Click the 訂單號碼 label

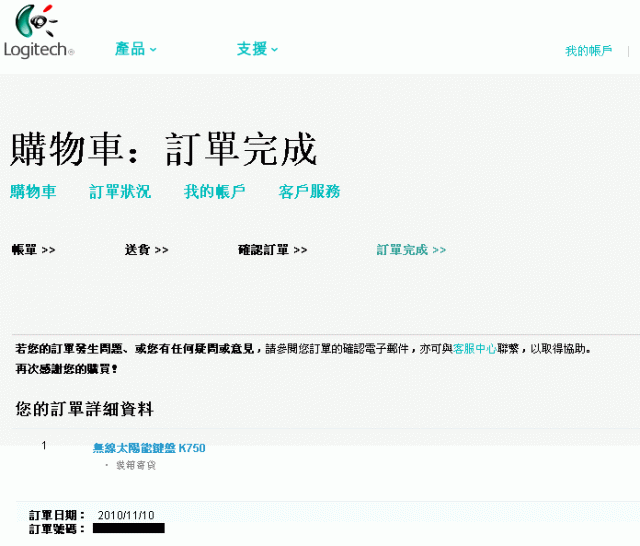coord(57,529)
